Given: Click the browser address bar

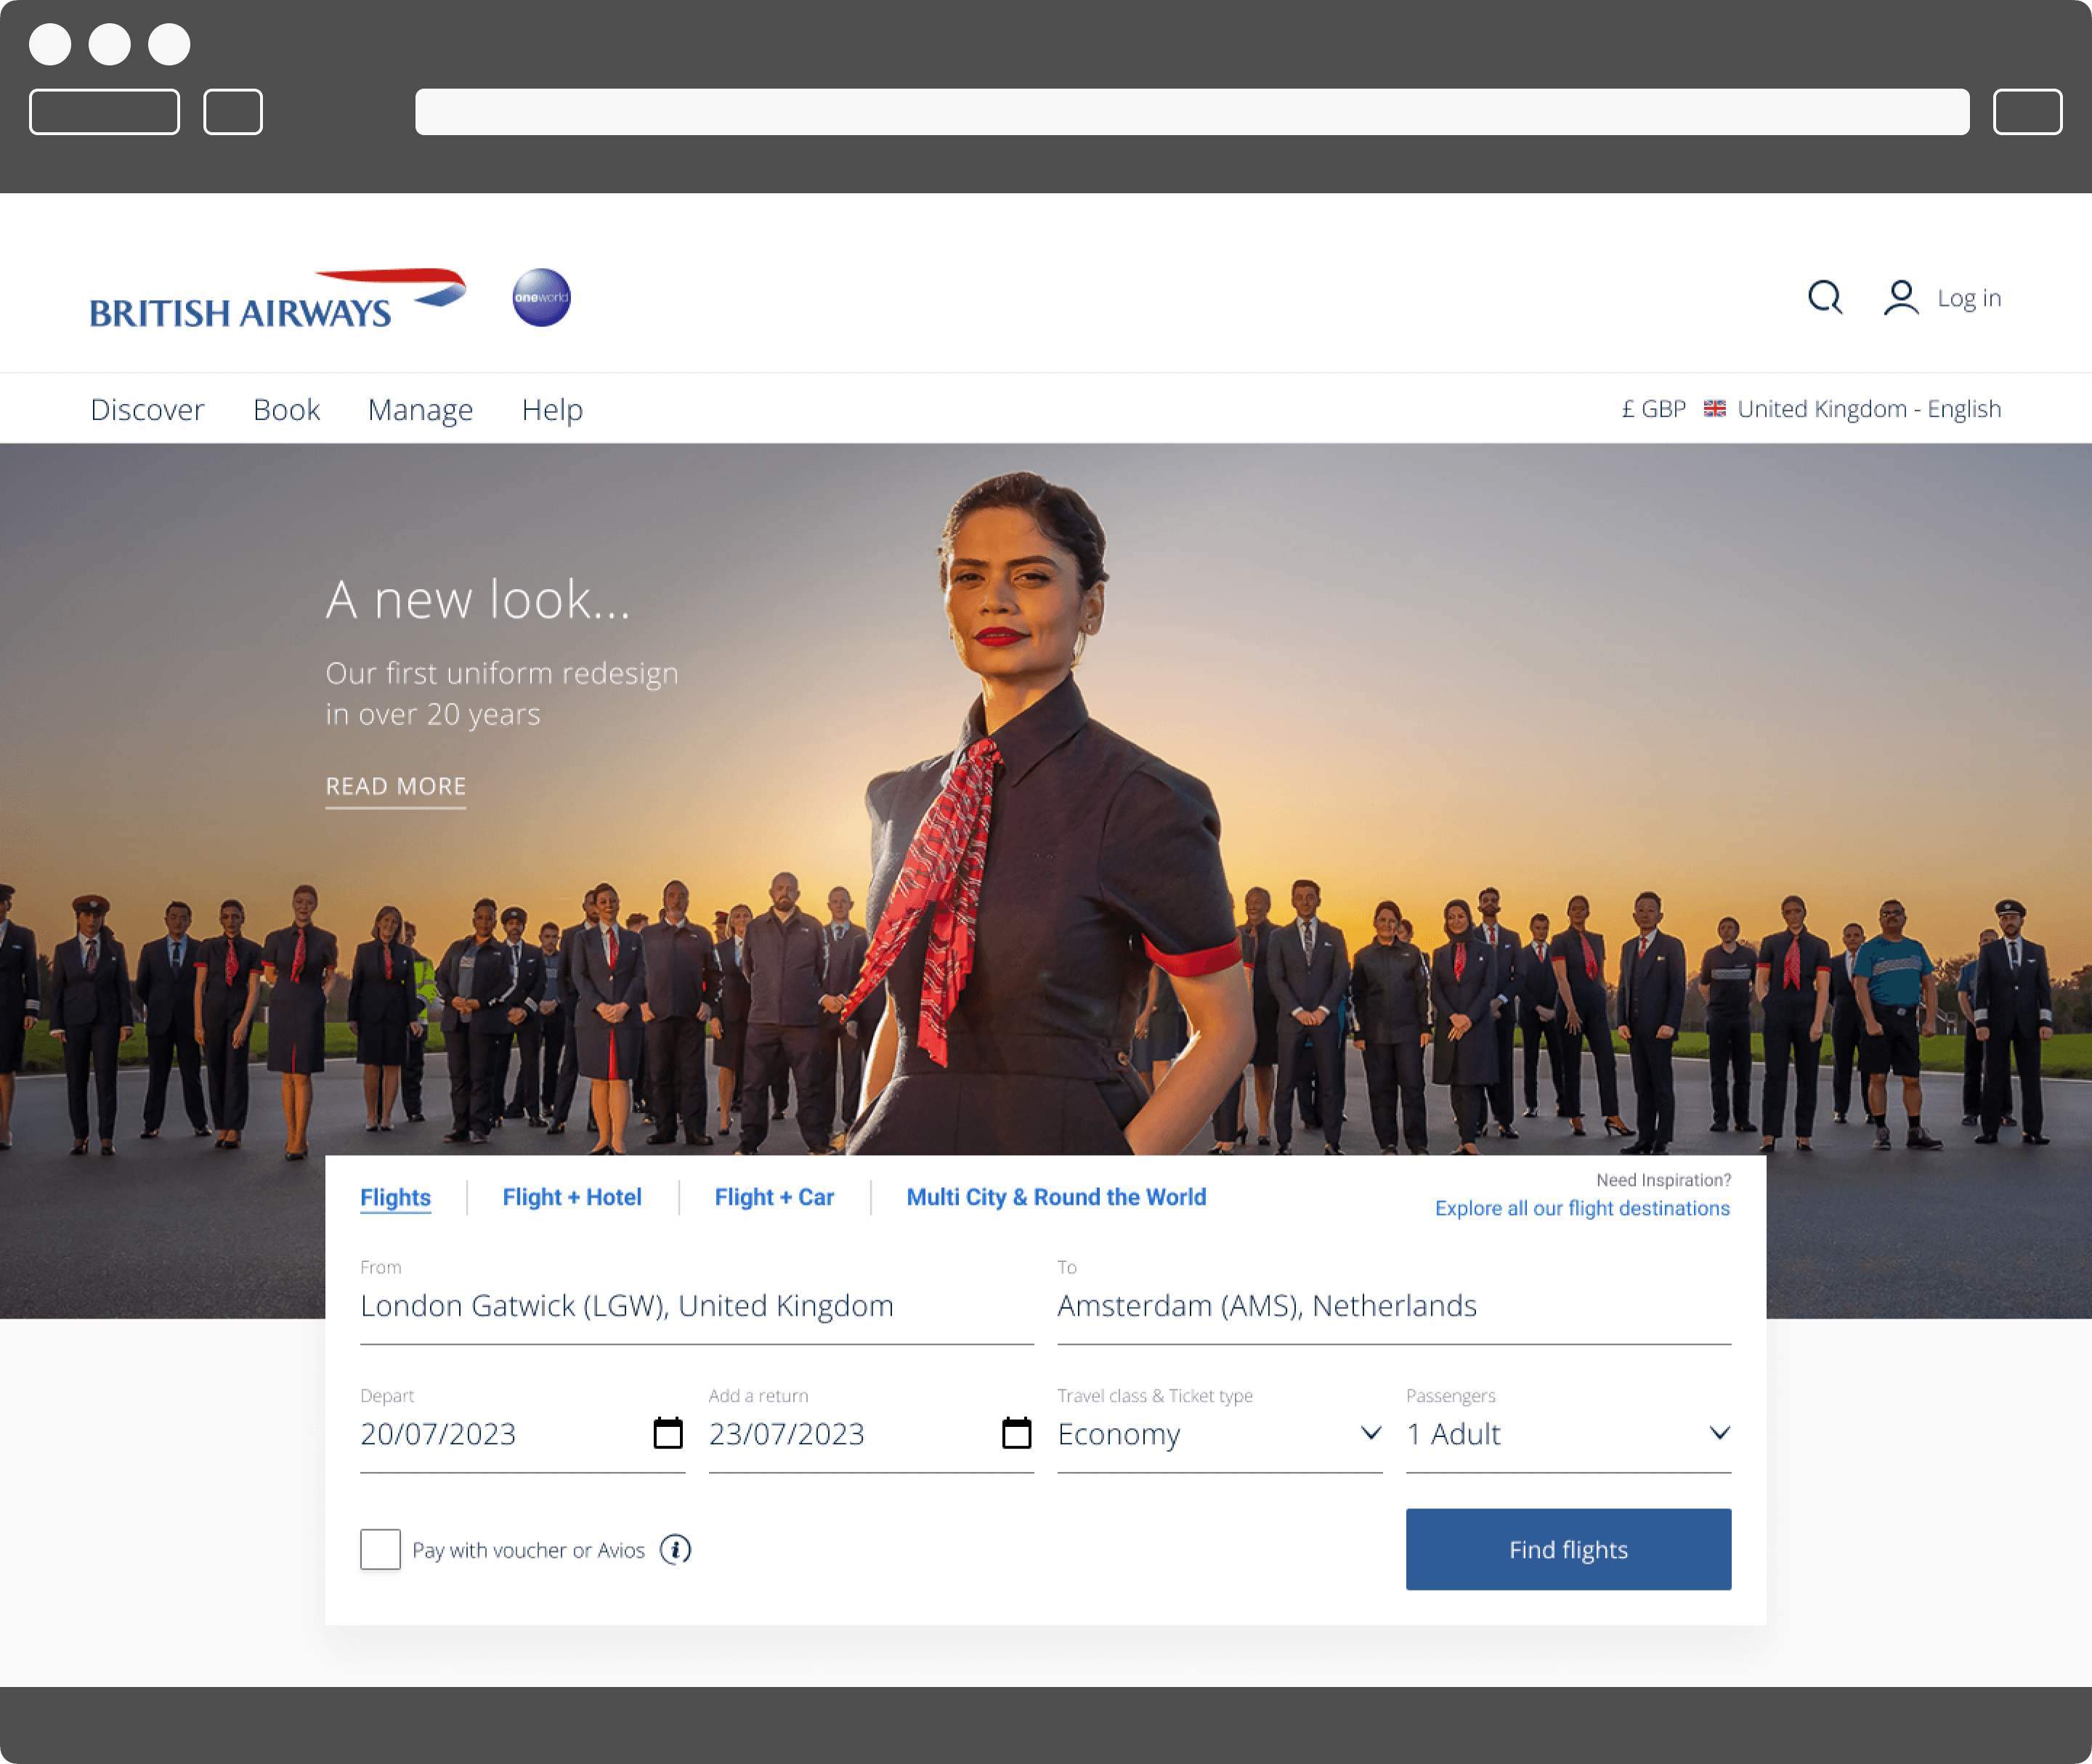Looking at the screenshot, I should click(x=1192, y=112).
